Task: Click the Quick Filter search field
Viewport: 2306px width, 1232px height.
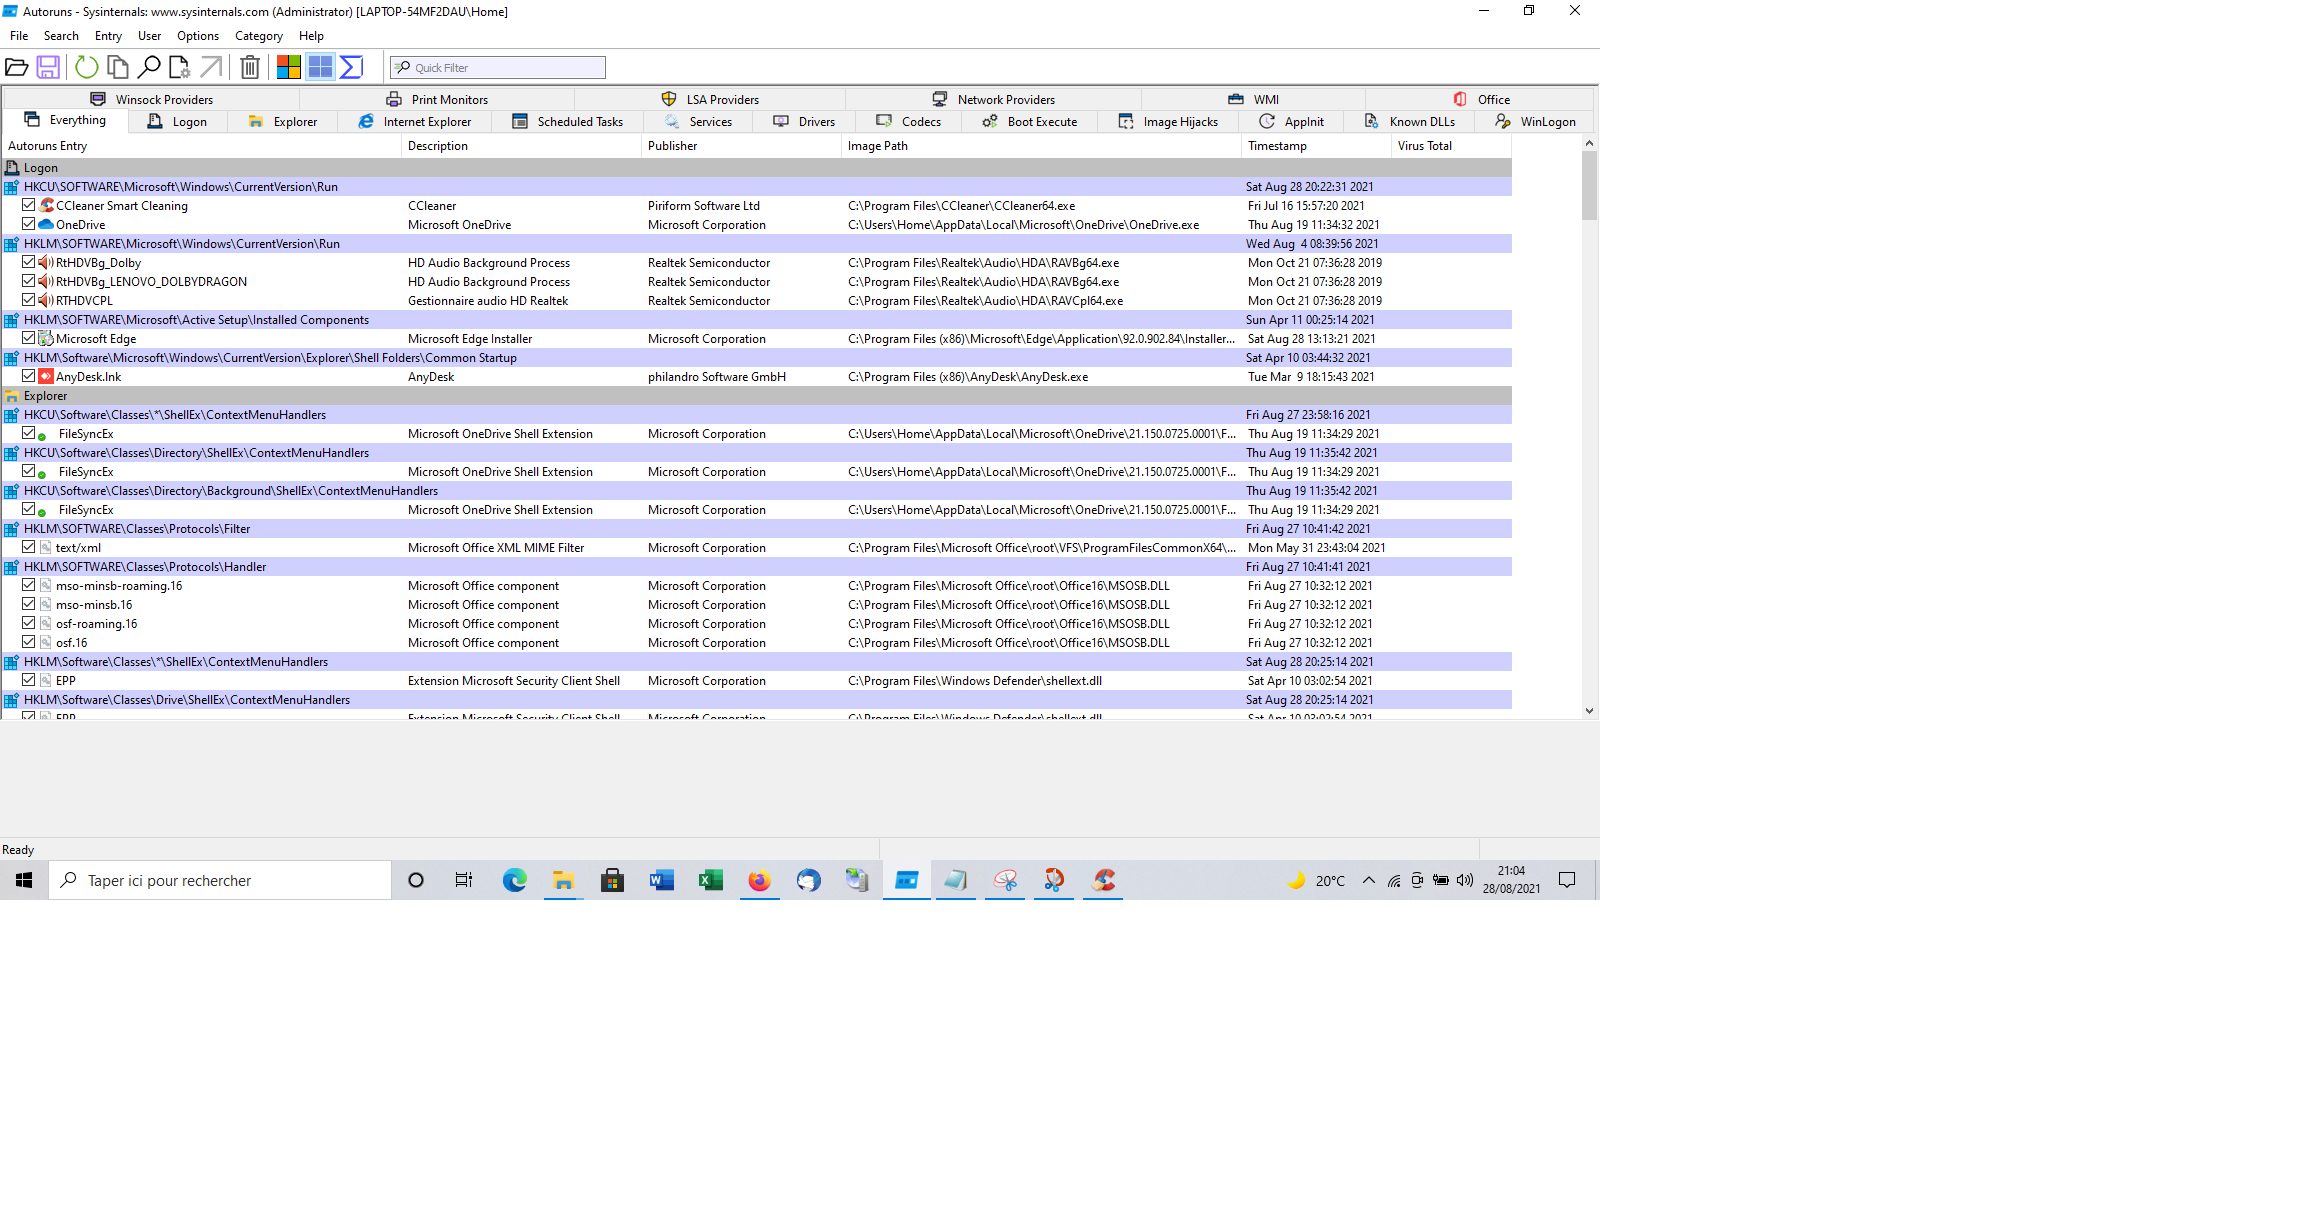Action: coord(498,67)
